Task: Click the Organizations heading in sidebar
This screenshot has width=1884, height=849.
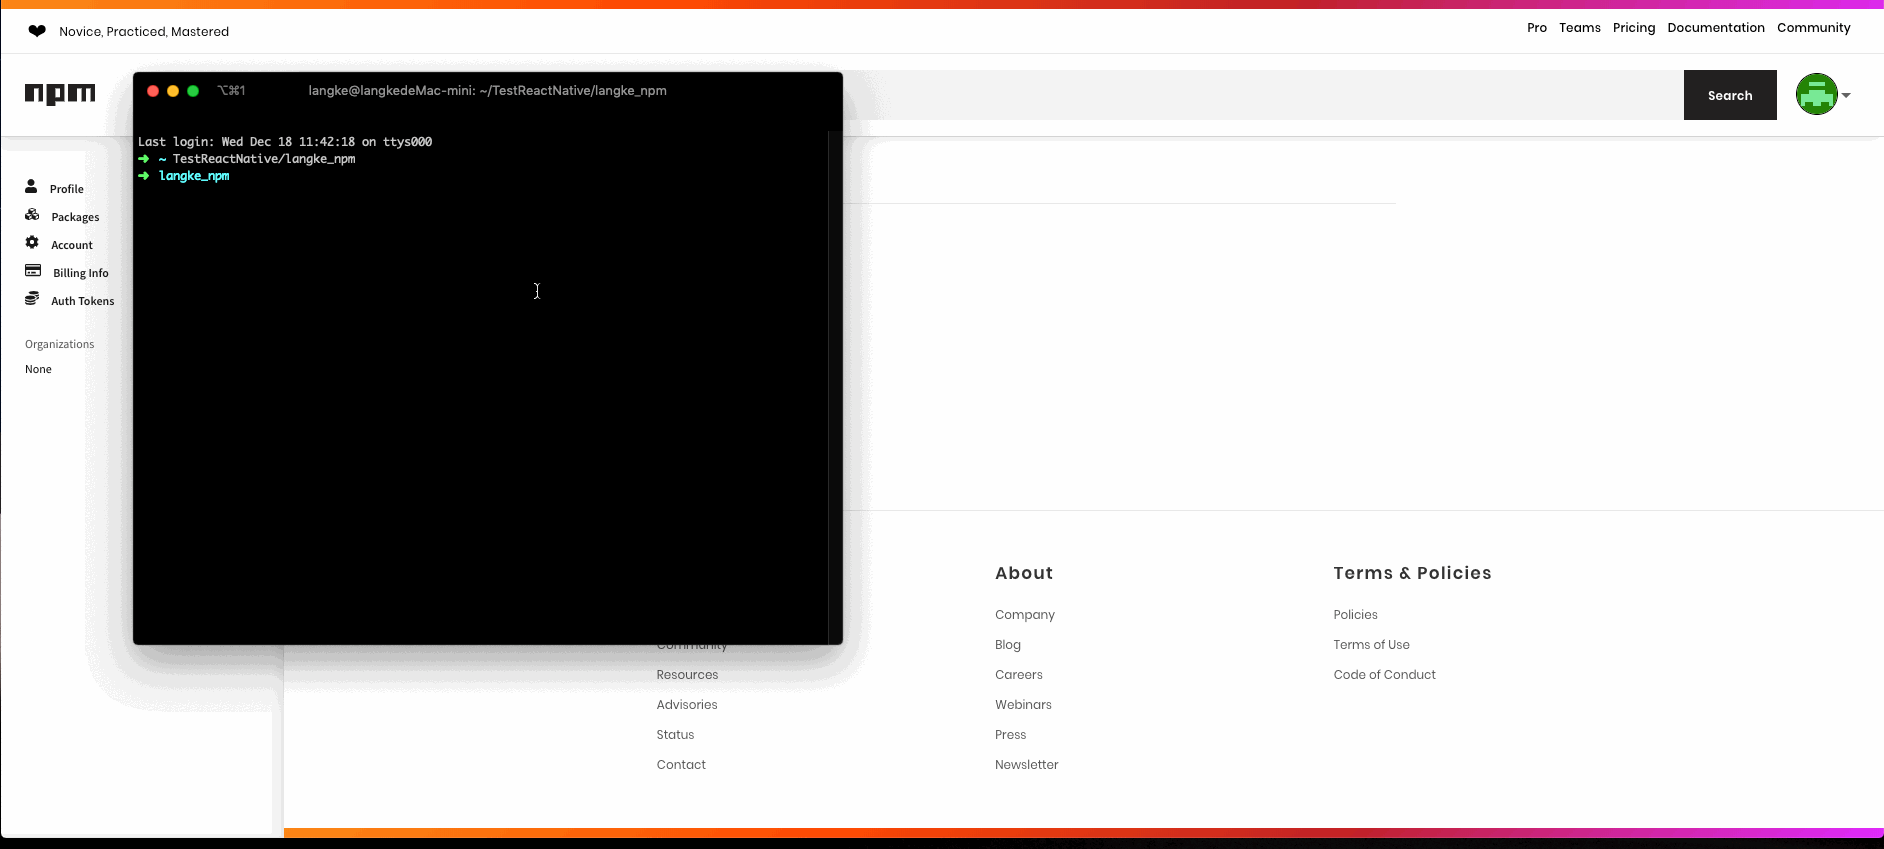Action: pyautogui.click(x=60, y=344)
